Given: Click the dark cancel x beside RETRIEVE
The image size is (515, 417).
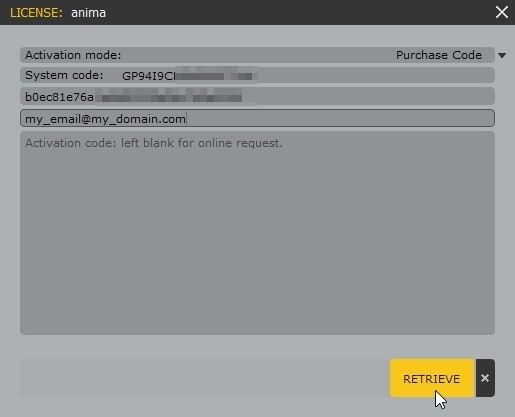Looking at the screenshot, I should click(x=485, y=378).
